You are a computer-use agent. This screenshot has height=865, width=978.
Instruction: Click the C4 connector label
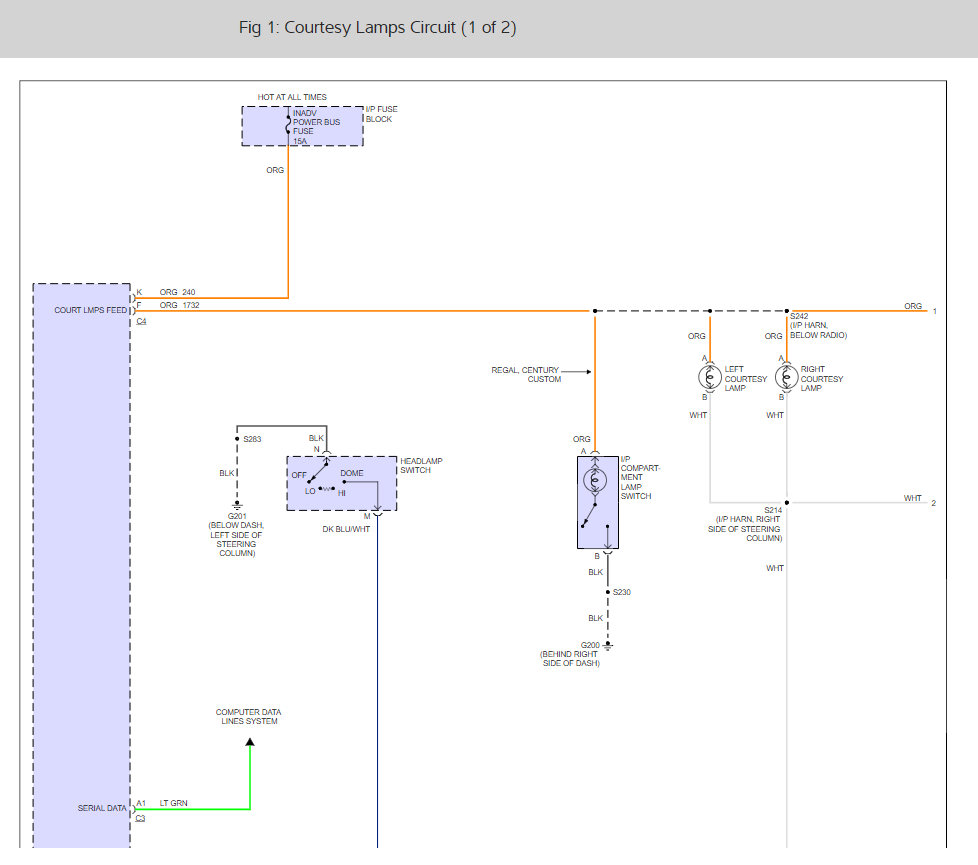coord(141,322)
